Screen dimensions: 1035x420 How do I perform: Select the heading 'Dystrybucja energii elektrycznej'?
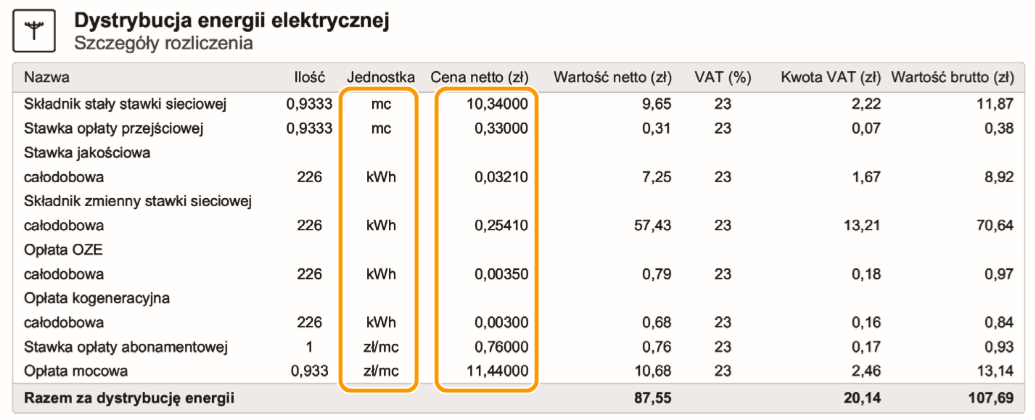click(231, 21)
